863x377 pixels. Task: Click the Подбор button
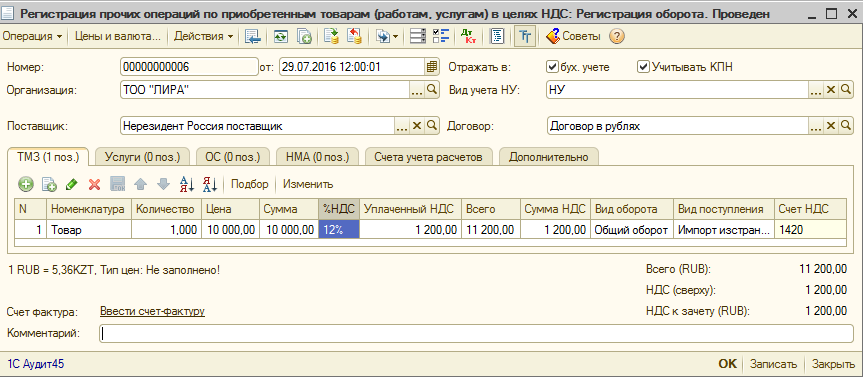(x=249, y=184)
